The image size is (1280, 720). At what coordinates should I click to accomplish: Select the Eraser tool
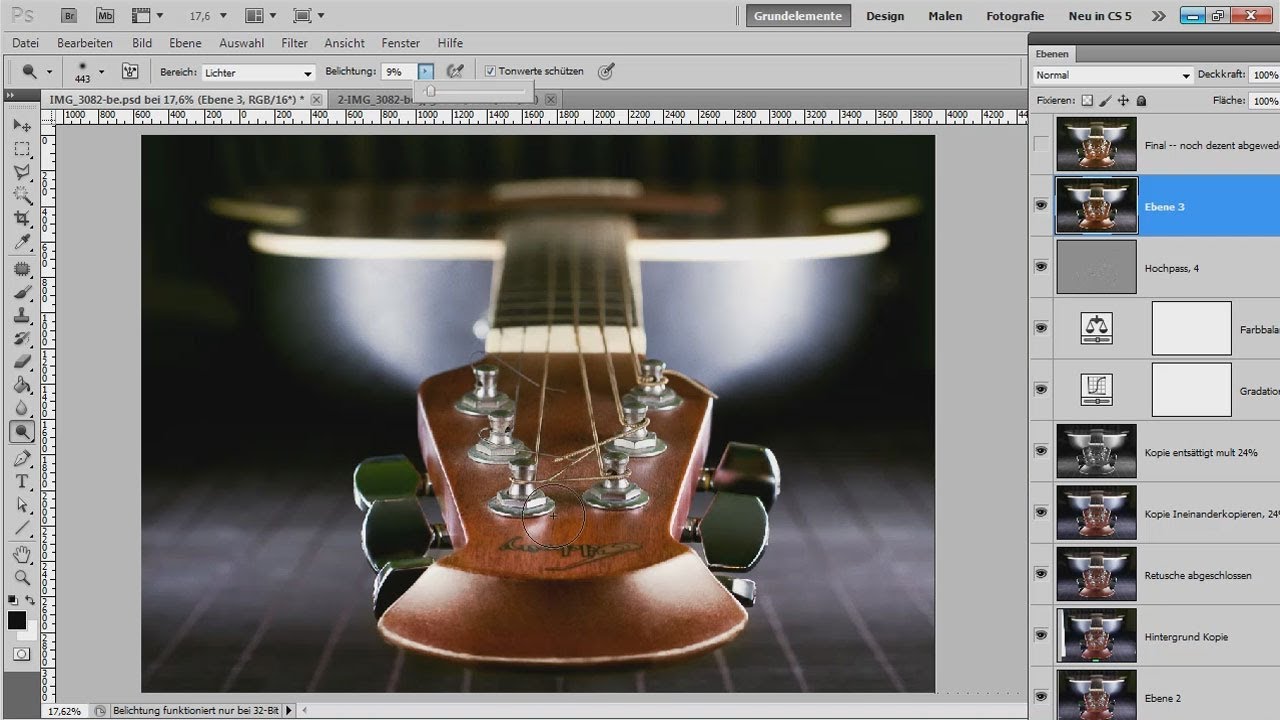[x=22, y=361]
